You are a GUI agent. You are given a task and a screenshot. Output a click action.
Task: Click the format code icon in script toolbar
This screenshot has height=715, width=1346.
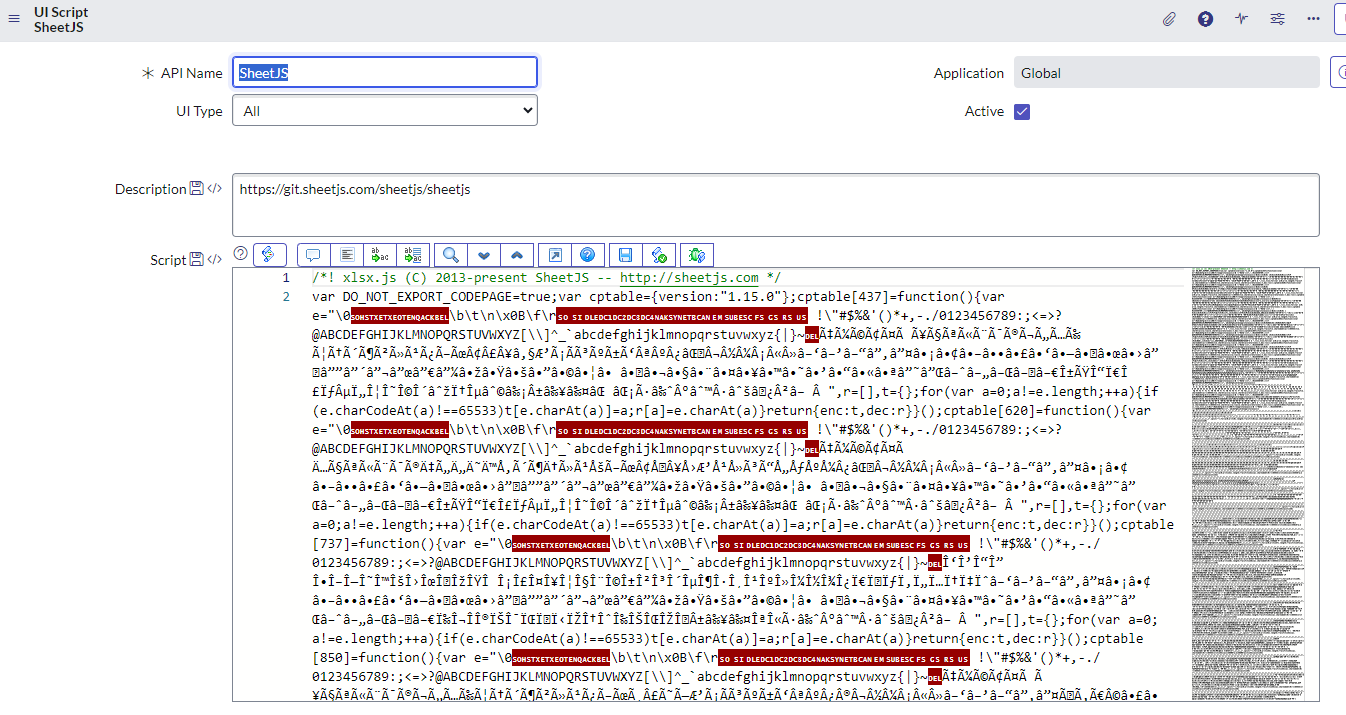tap(346, 255)
